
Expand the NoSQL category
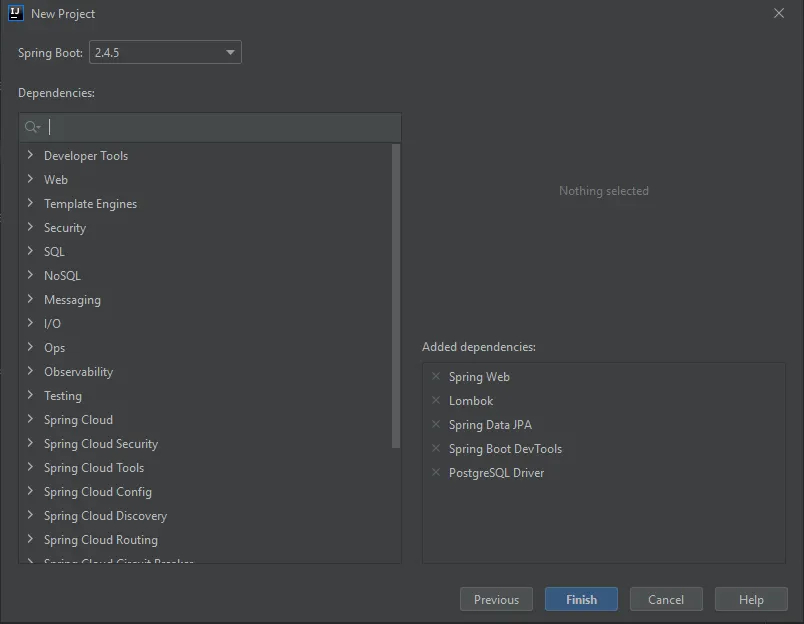pyautogui.click(x=30, y=275)
